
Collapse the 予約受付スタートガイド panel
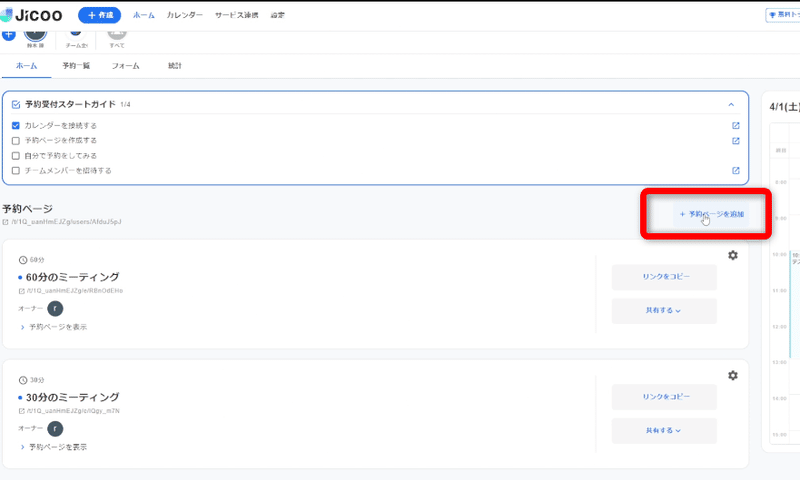click(731, 104)
